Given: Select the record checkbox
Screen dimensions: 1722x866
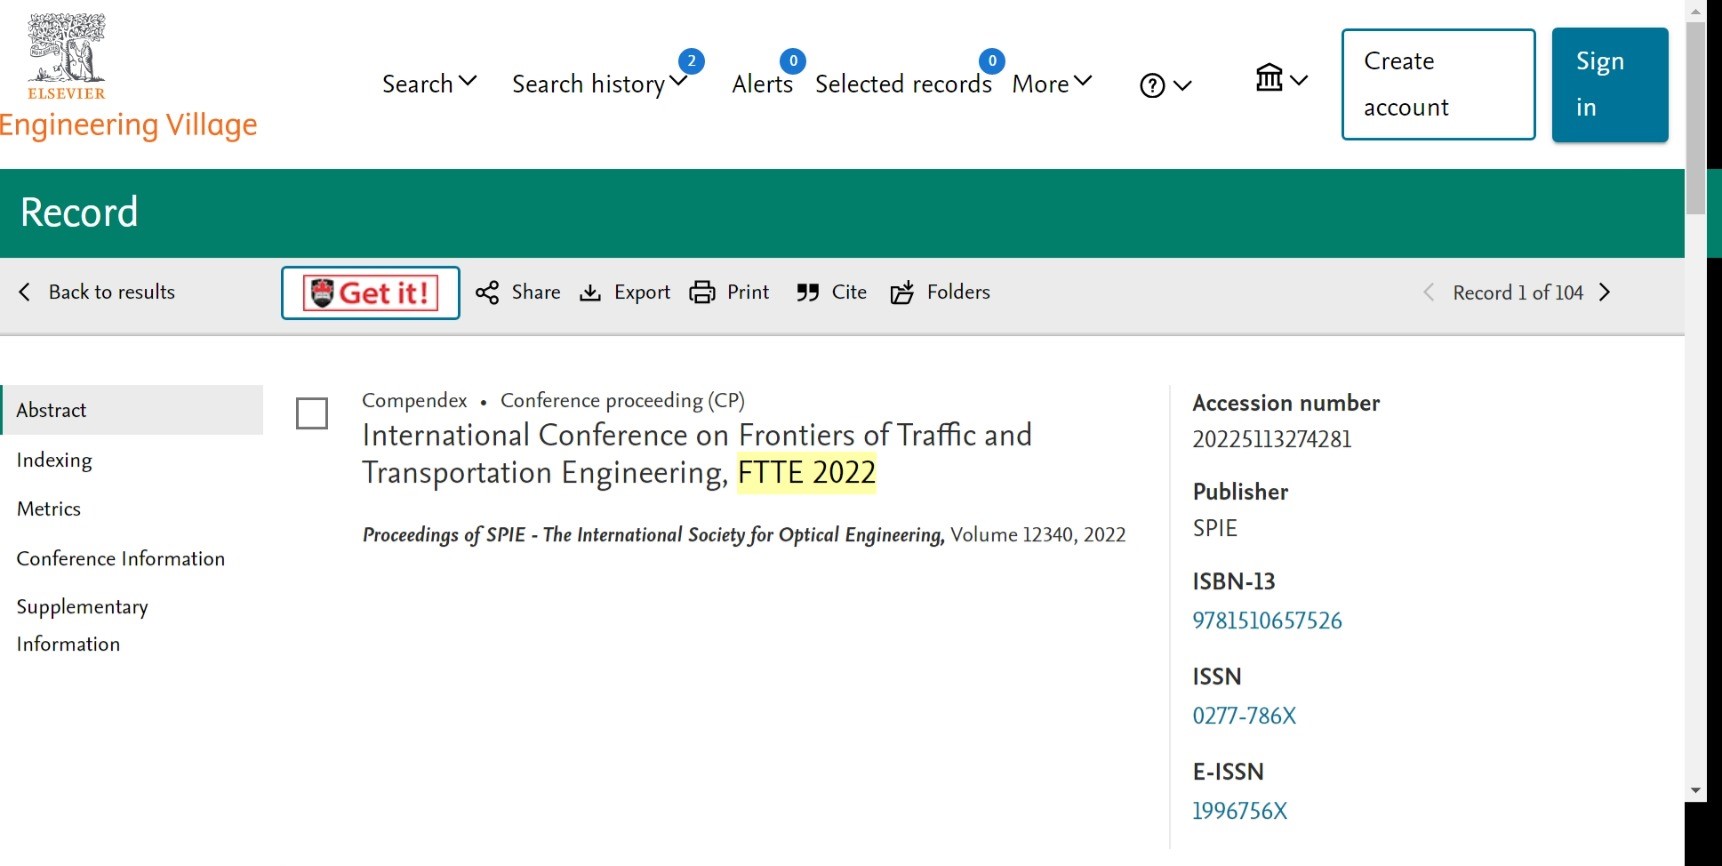Looking at the screenshot, I should coord(312,414).
